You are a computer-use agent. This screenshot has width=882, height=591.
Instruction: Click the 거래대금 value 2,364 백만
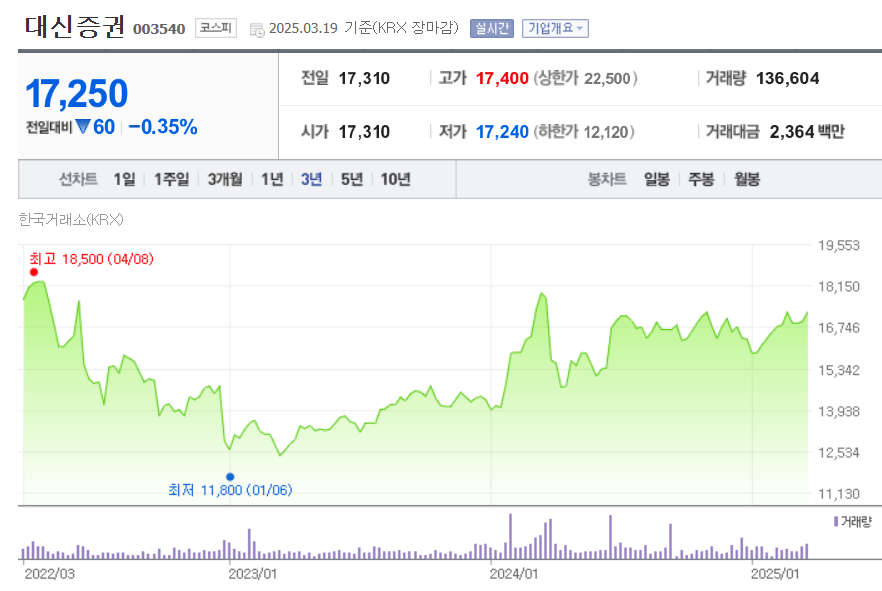click(x=807, y=132)
